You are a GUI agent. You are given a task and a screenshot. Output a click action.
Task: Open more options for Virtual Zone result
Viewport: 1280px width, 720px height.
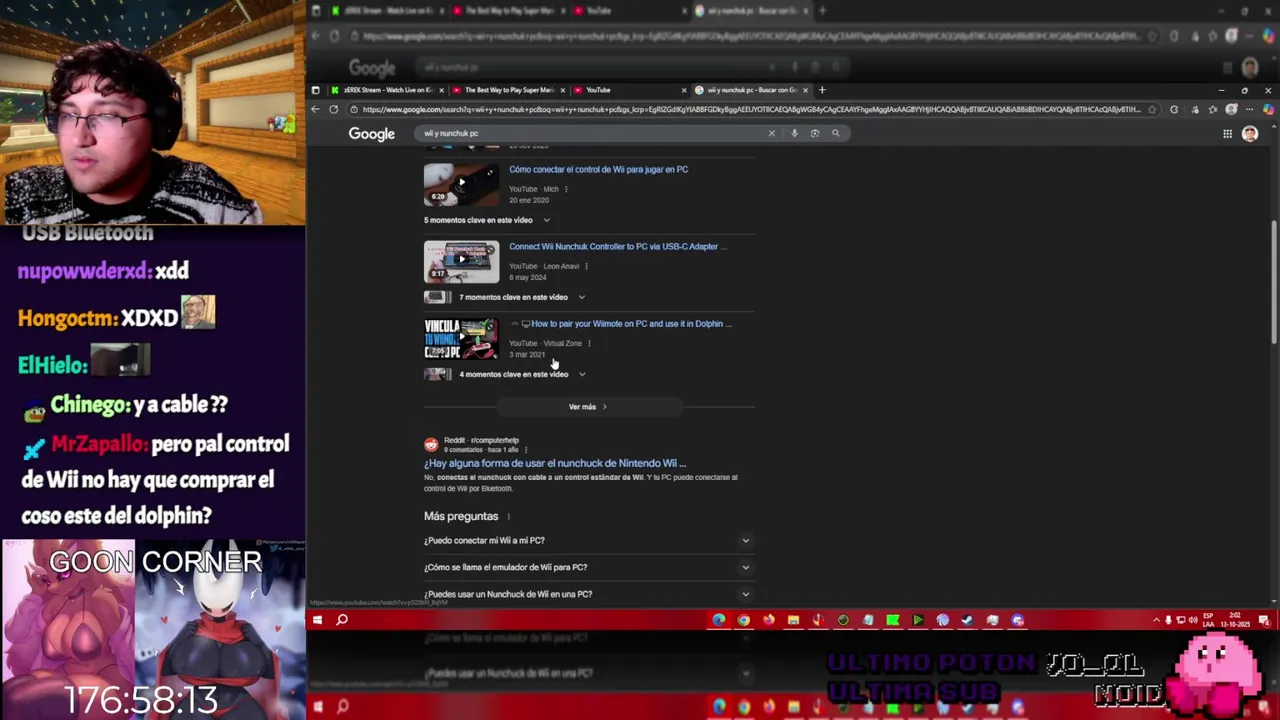click(589, 343)
